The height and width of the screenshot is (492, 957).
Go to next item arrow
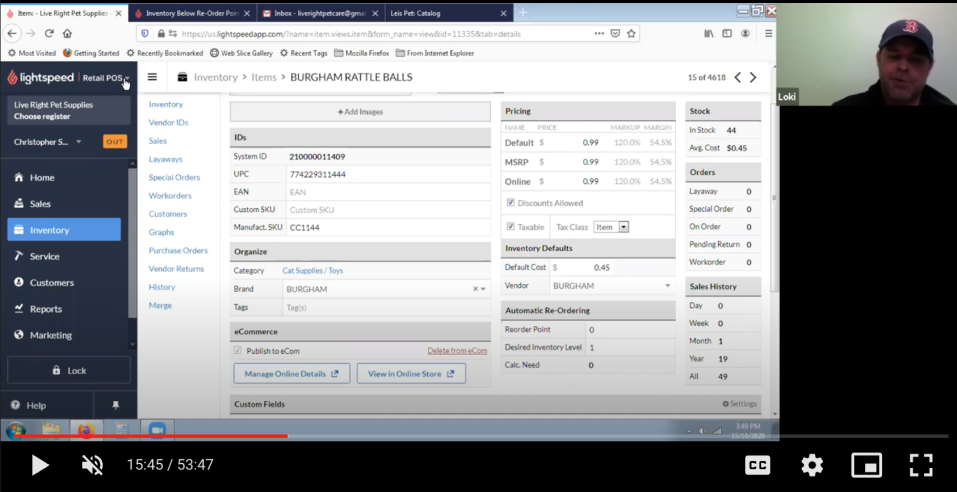click(753, 77)
